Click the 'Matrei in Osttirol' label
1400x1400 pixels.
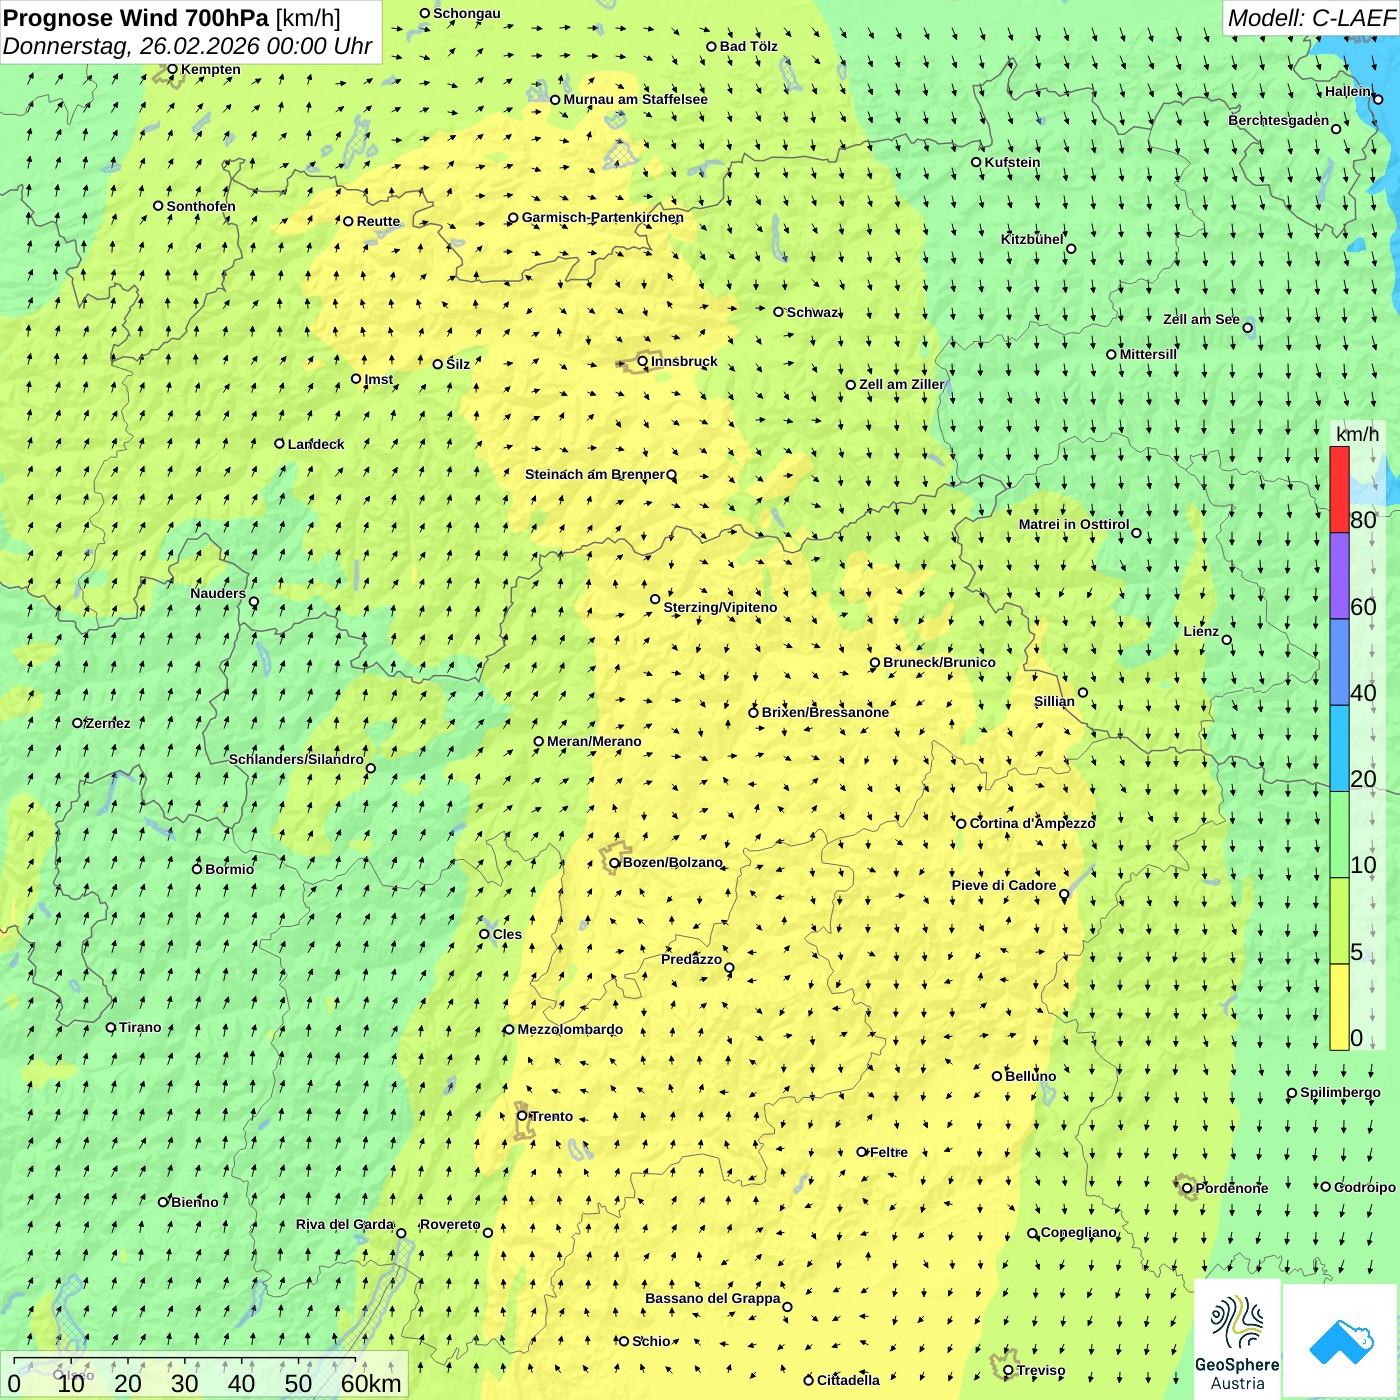[x=1074, y=524]
